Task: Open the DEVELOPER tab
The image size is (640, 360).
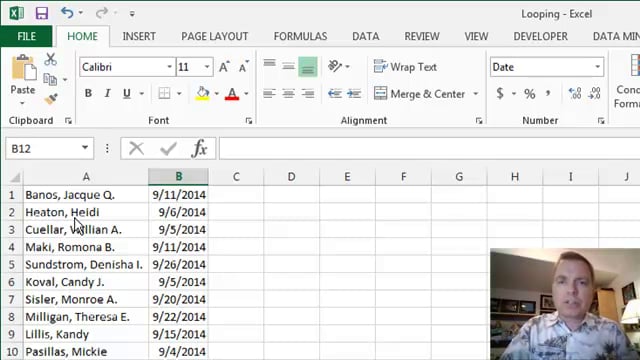Action: (540, 36)
